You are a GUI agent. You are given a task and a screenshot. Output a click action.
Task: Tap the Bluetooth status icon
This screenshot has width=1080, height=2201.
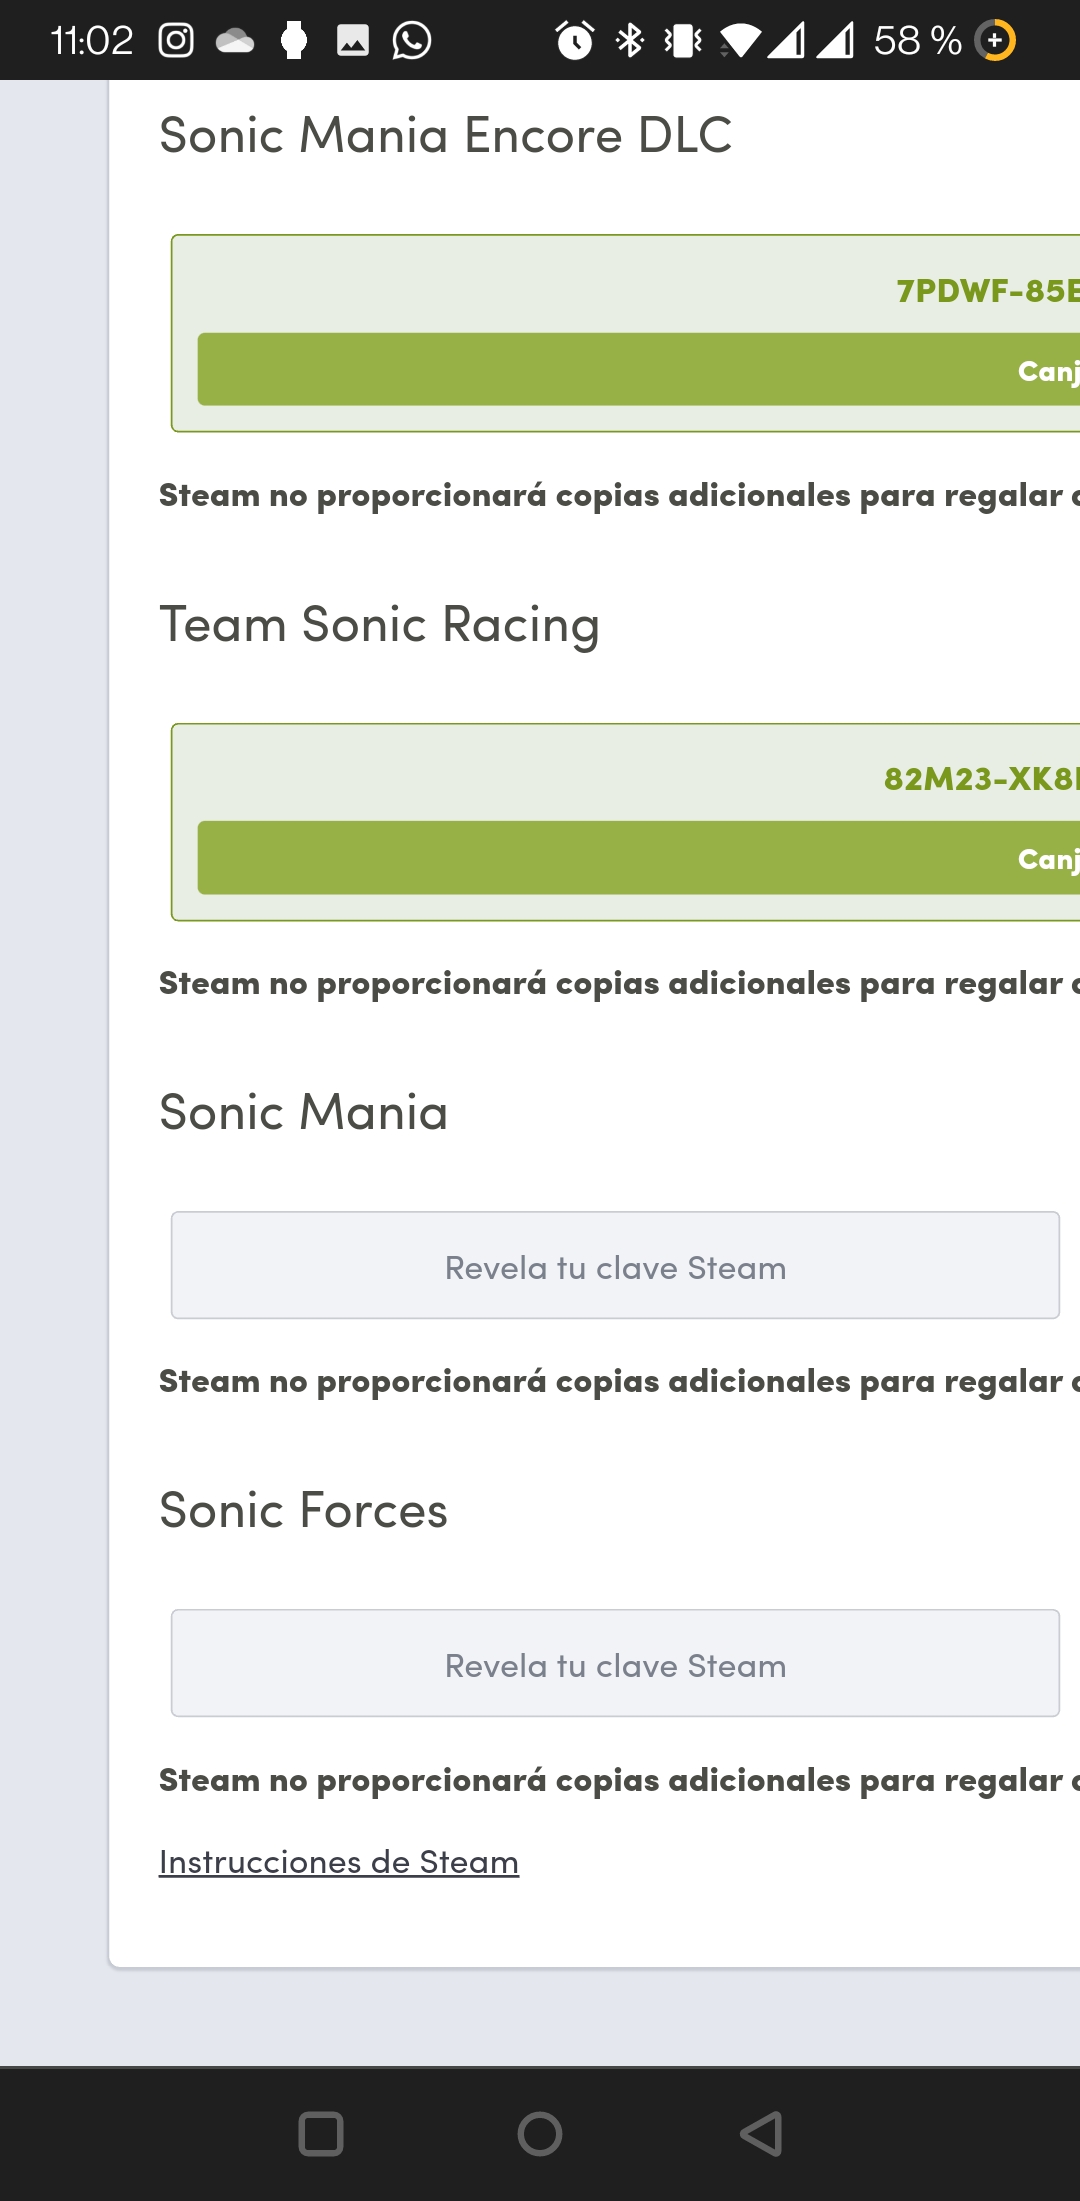tap(630, 40)
